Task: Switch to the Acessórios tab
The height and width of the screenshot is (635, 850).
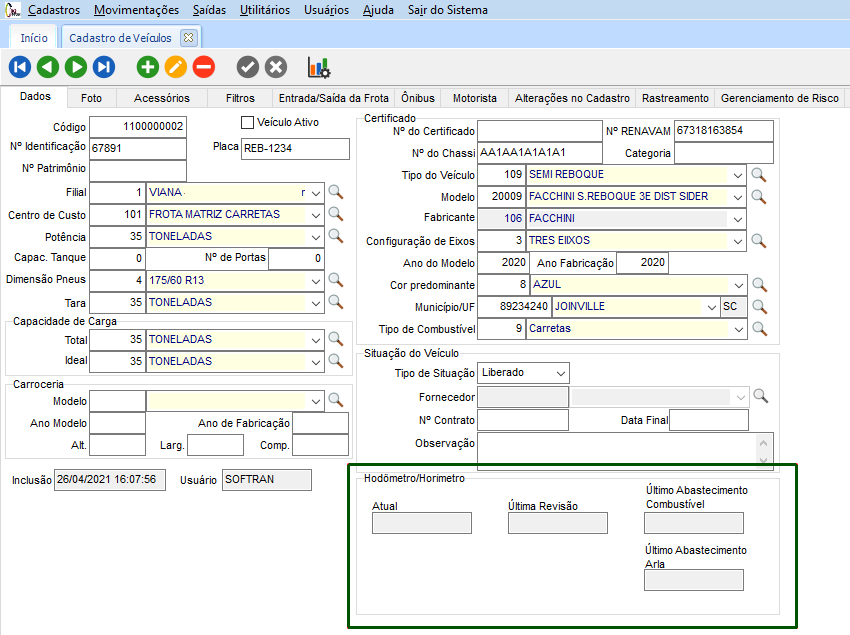Action: point(161,98)
